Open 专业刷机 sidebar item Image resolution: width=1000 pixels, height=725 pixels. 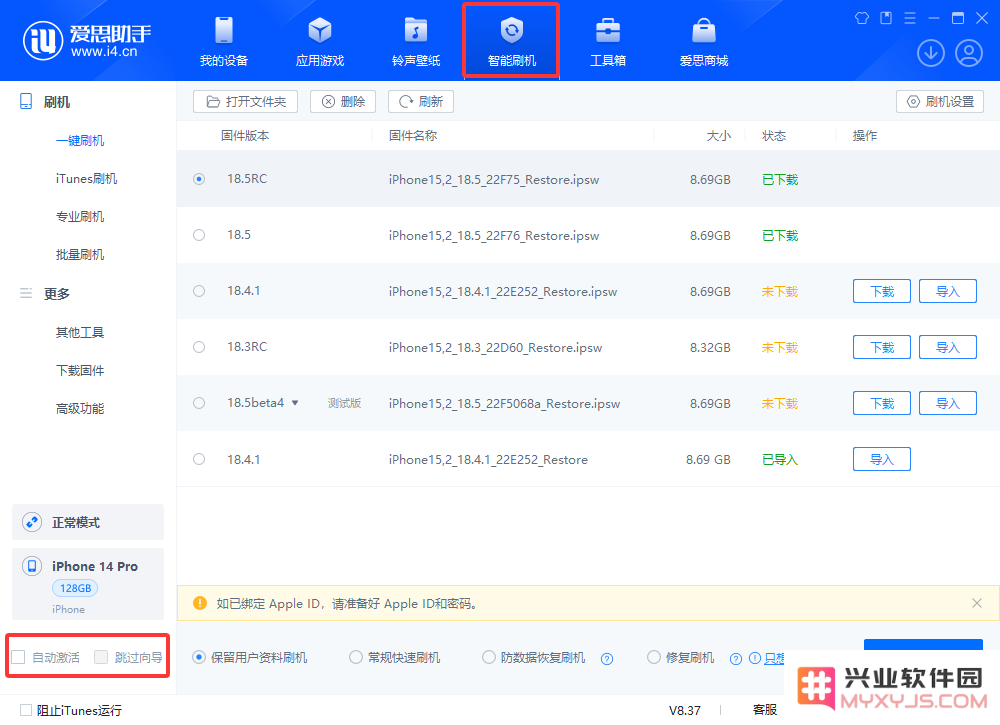click(x=80, y=217)
